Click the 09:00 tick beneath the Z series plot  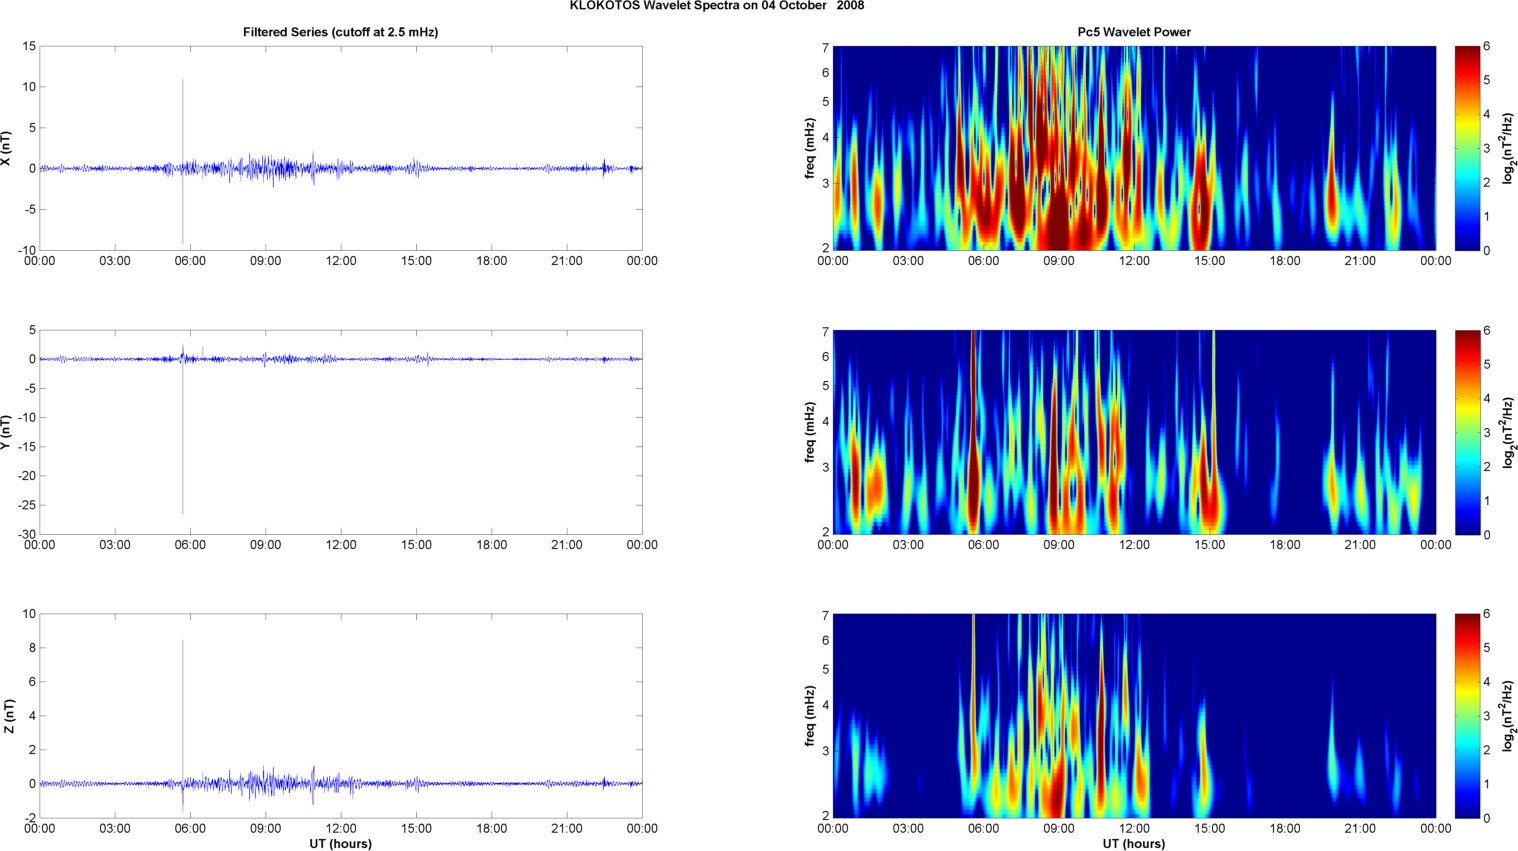[265, 829]
